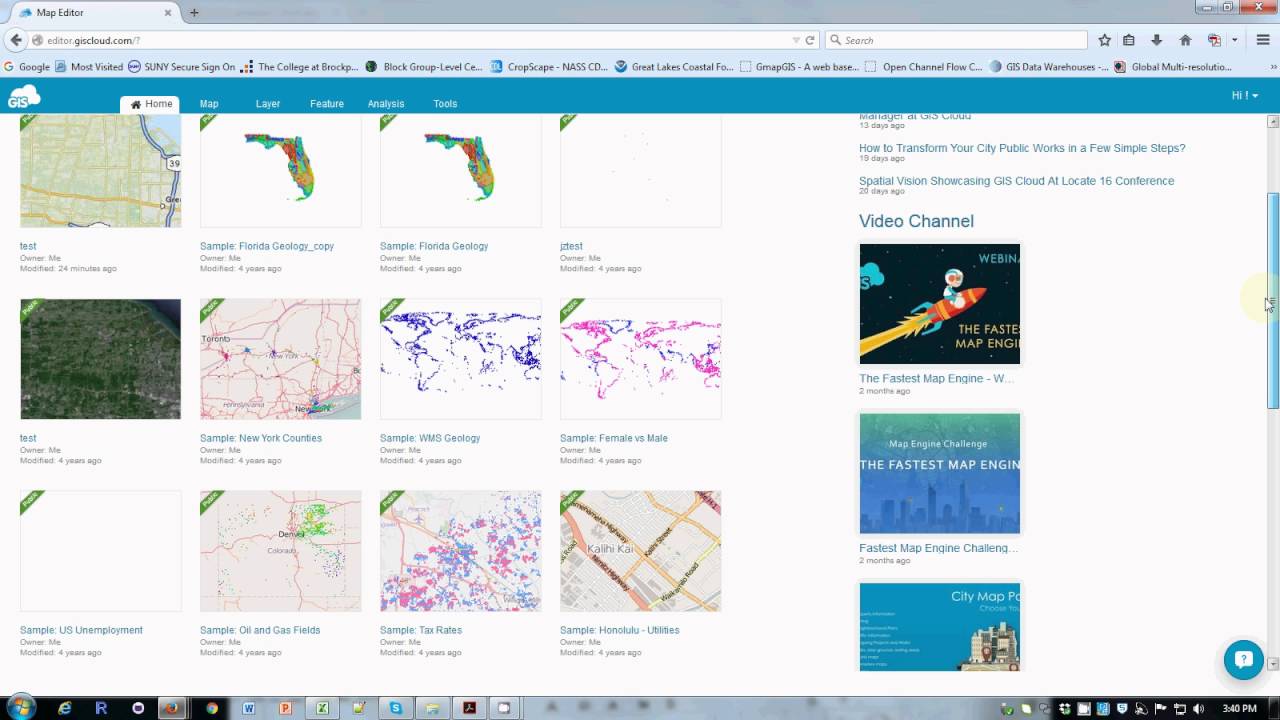Image resolution: width=1280 pixels, height=720 pixels.
Task: Open the Tools menu
Action: pos(445,104)
